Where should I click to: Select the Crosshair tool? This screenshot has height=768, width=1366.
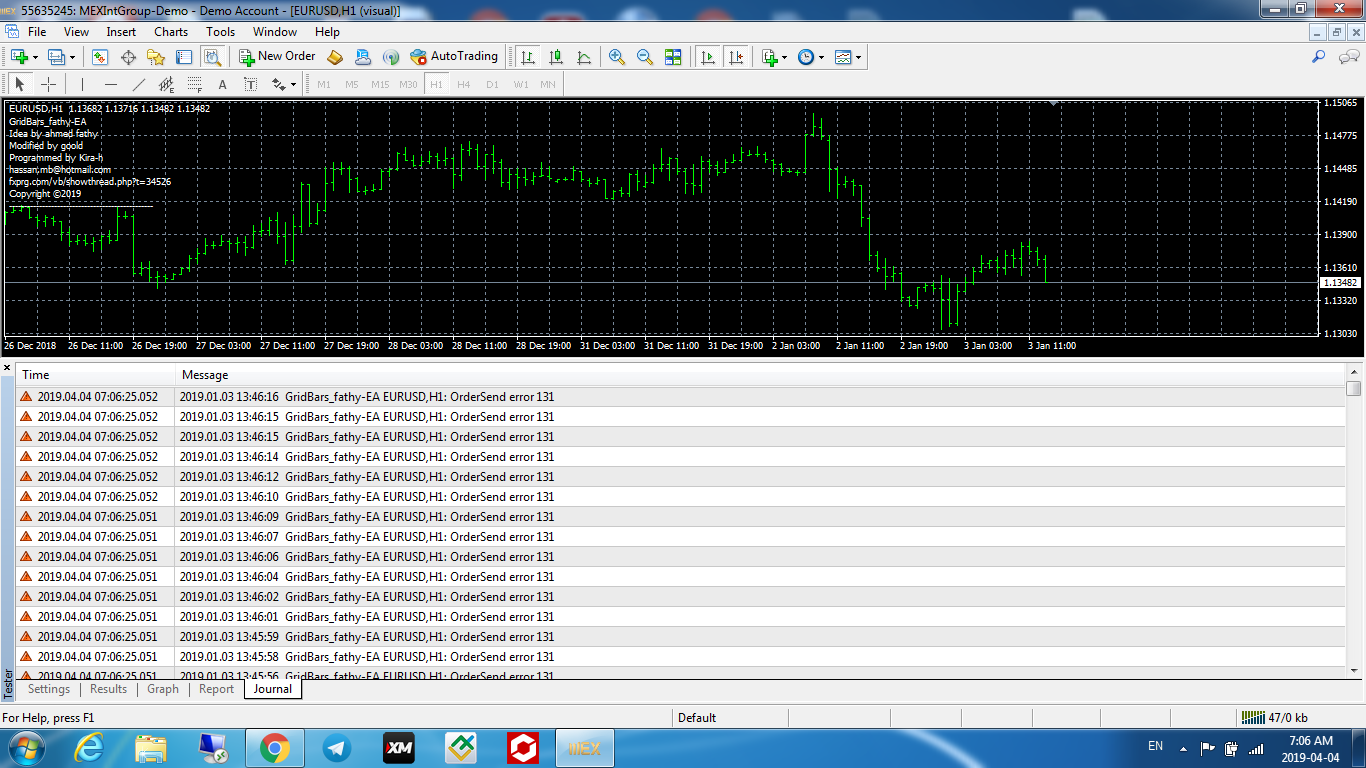coord(48,85)
